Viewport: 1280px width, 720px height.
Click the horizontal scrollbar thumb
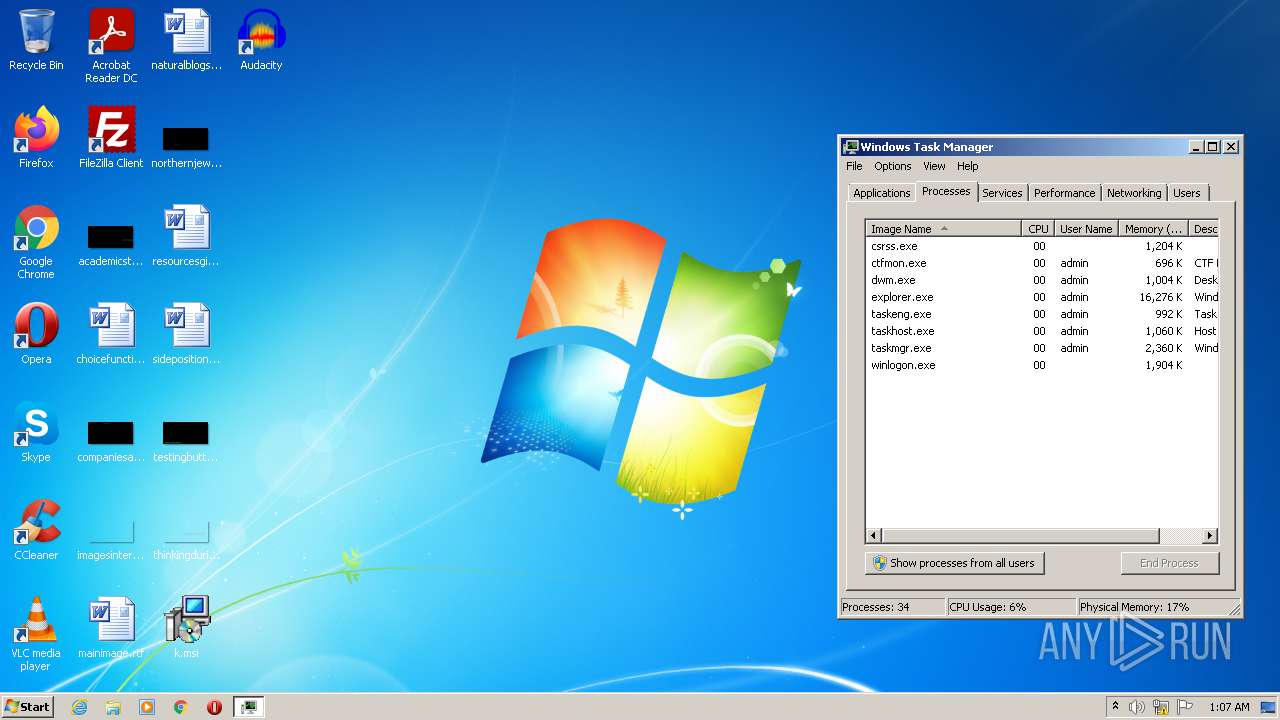click(x=1020, y=536)
